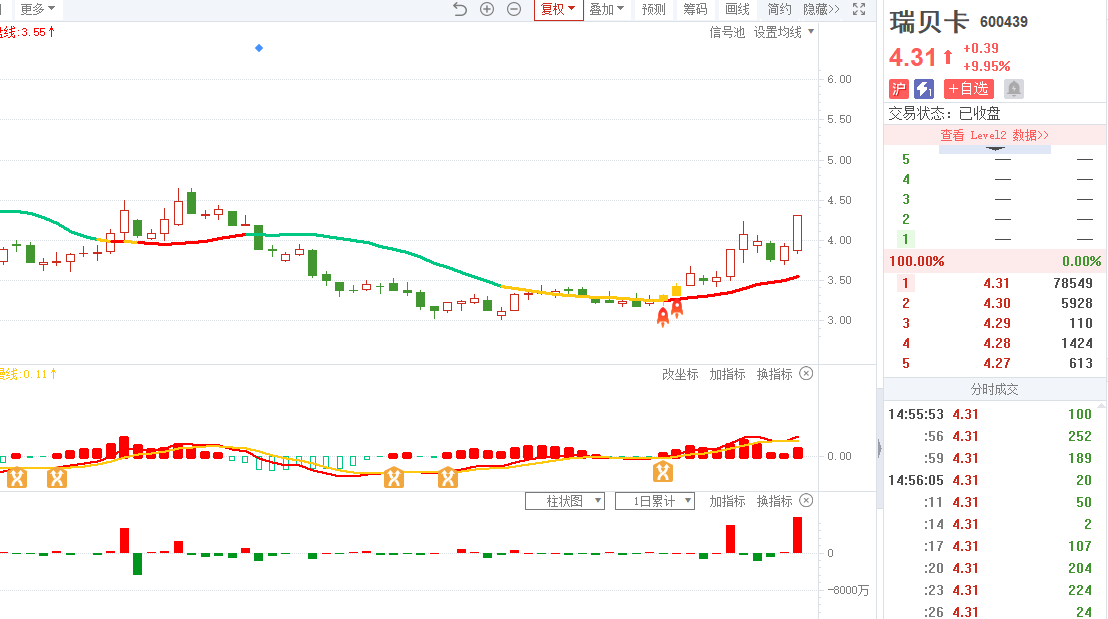1108x619 pixels.
Task: Click second red rocket signal marker
Action: [x=677, y=307]
